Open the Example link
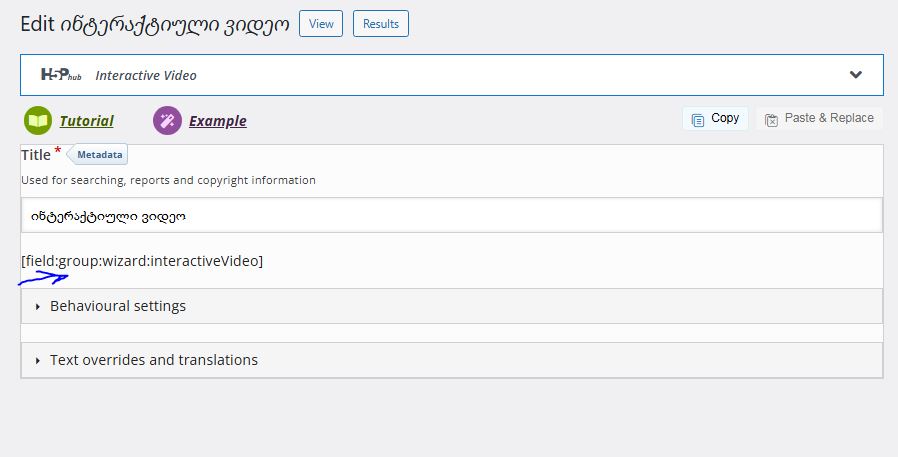The width and height of the screenshot is (898, 457). [218, 121]
